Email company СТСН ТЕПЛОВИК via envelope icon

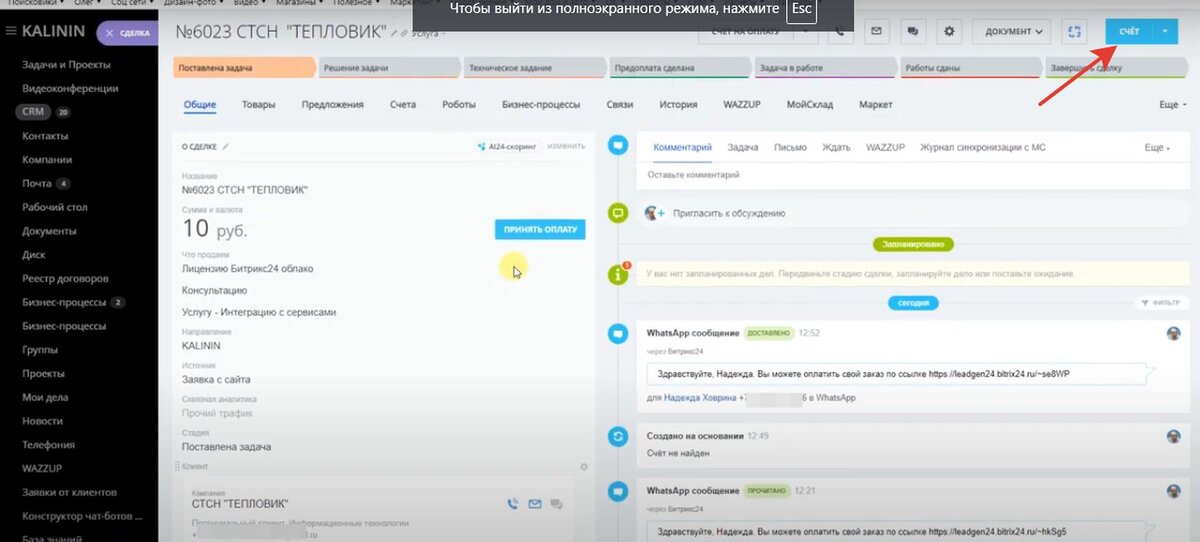click(535, 504)
